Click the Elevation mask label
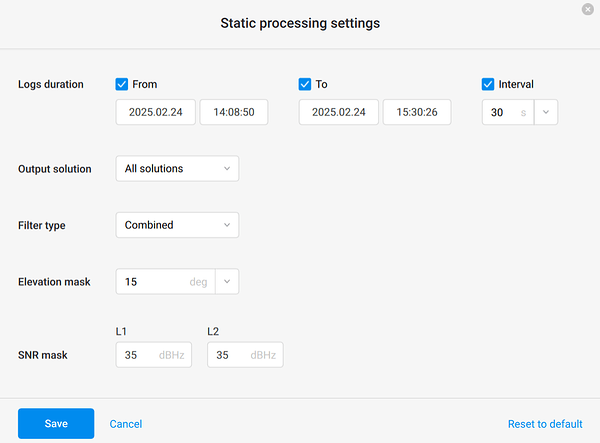The image size is (600, 443). 54,282
